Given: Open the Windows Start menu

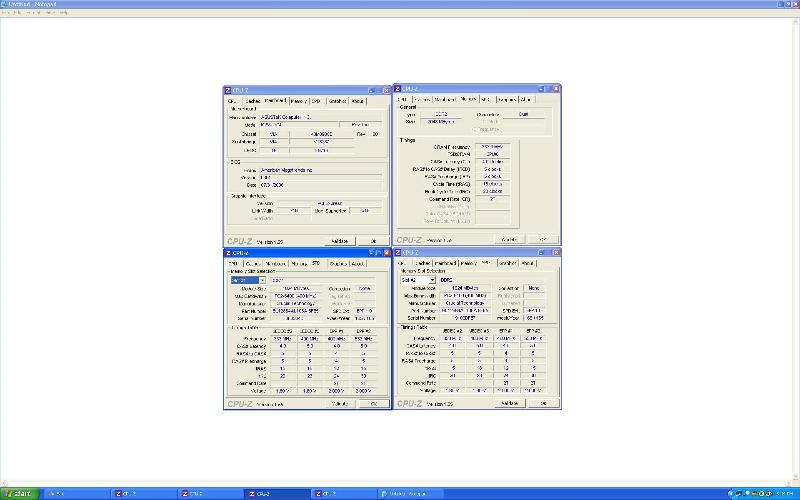Looking at the screenshot, I should tap(19, 494).
